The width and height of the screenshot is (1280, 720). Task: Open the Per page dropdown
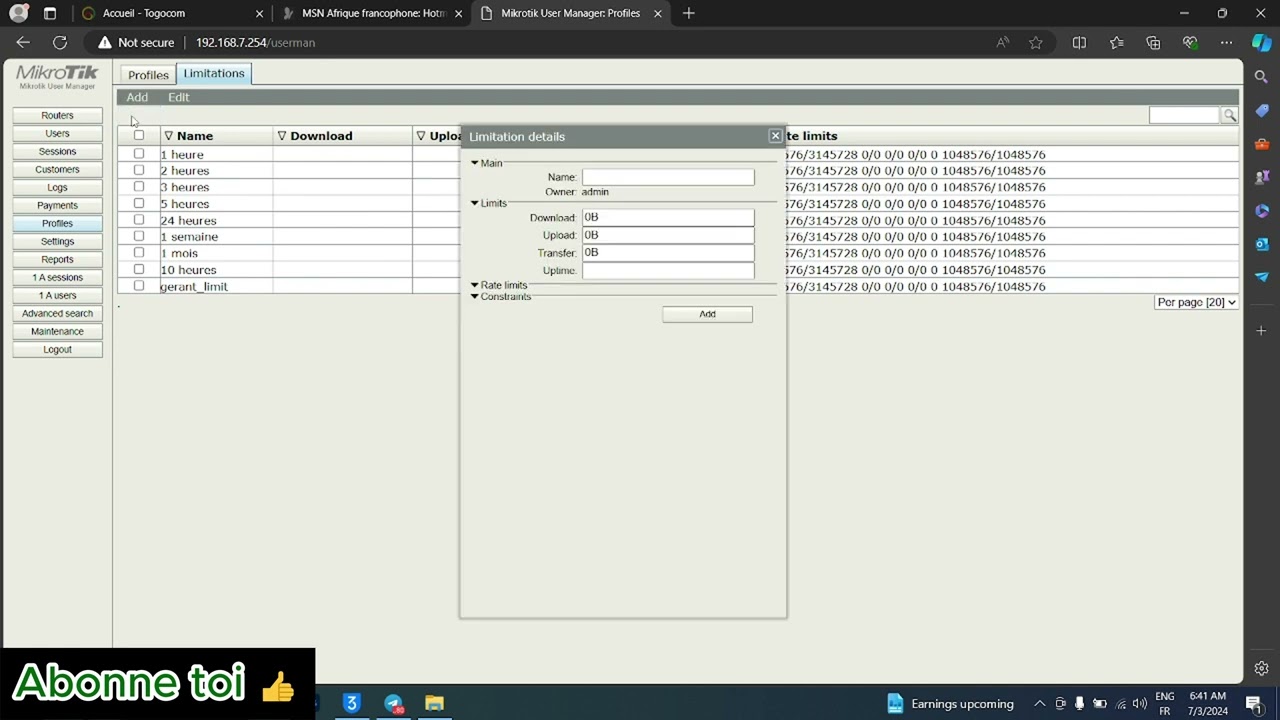(1196, 302)
